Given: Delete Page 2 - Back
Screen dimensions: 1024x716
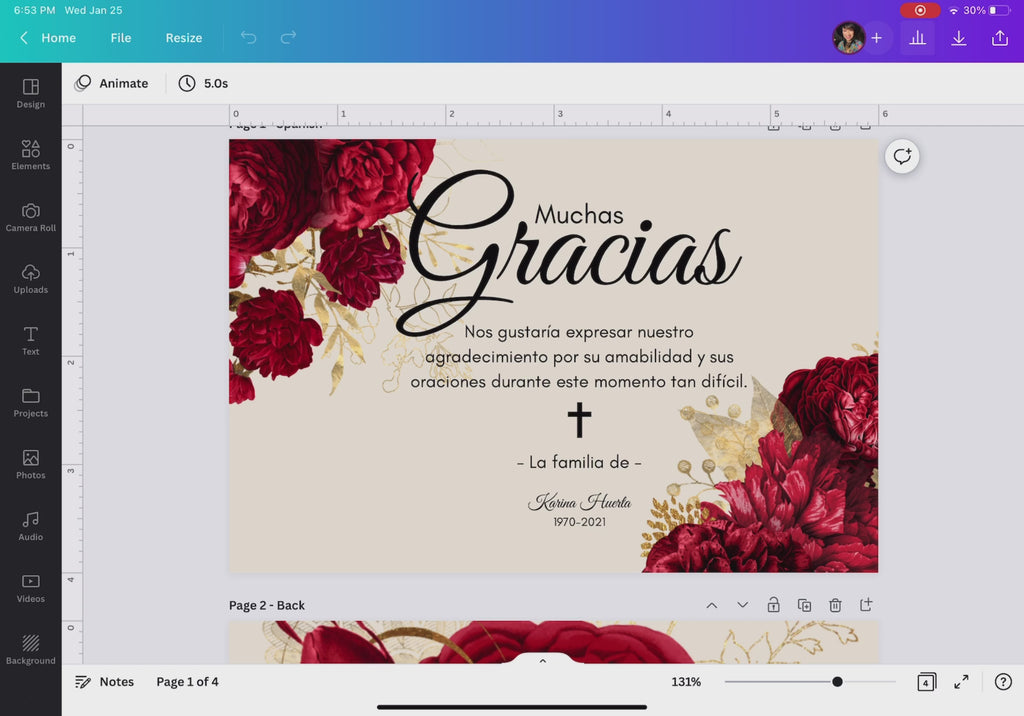Looking at the screenshot, I should (x=835, y=605).
